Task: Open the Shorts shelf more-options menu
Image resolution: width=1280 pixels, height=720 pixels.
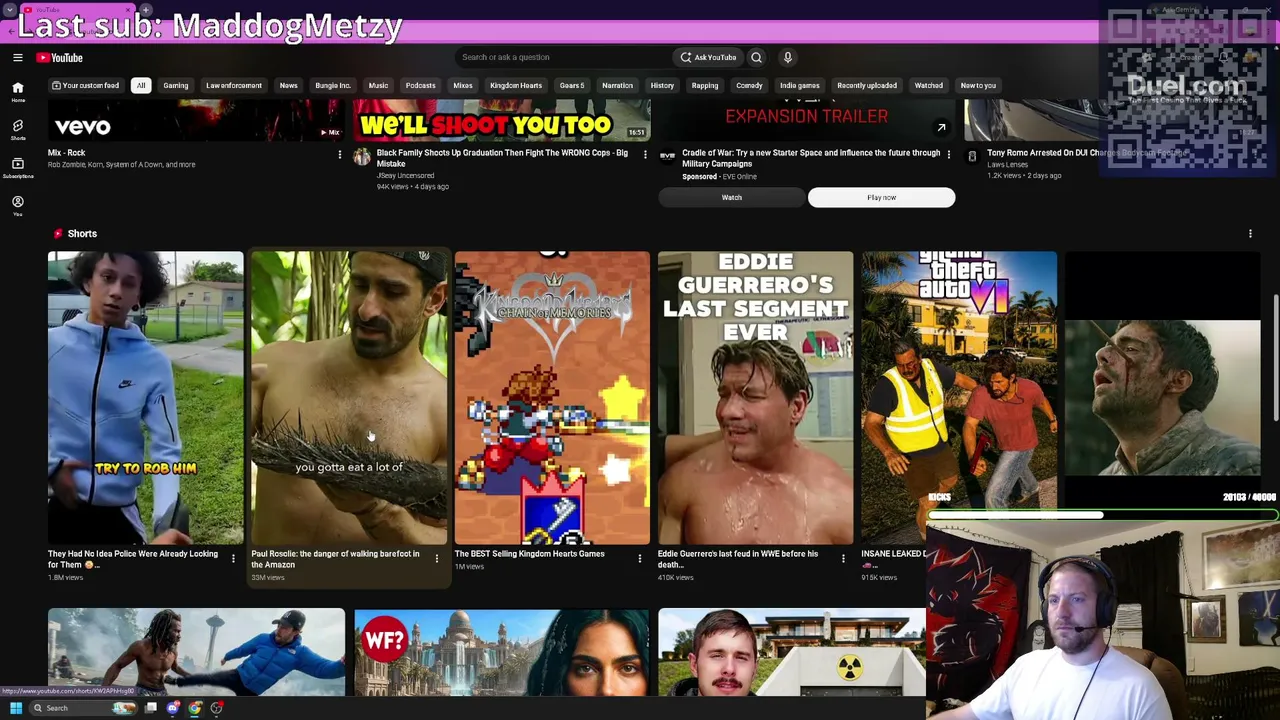Action: pyautogui.click(x=1250, y=234)
